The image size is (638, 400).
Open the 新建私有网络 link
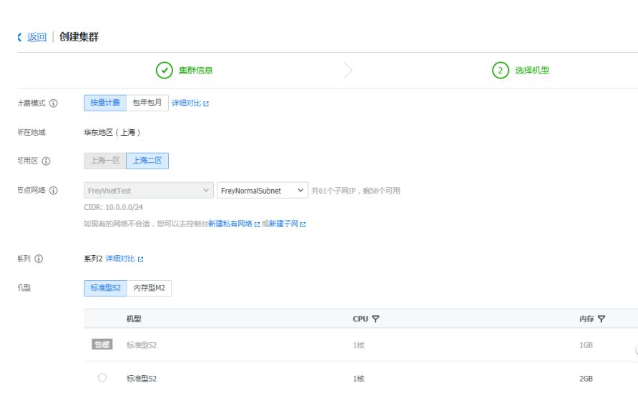[231, 224]
